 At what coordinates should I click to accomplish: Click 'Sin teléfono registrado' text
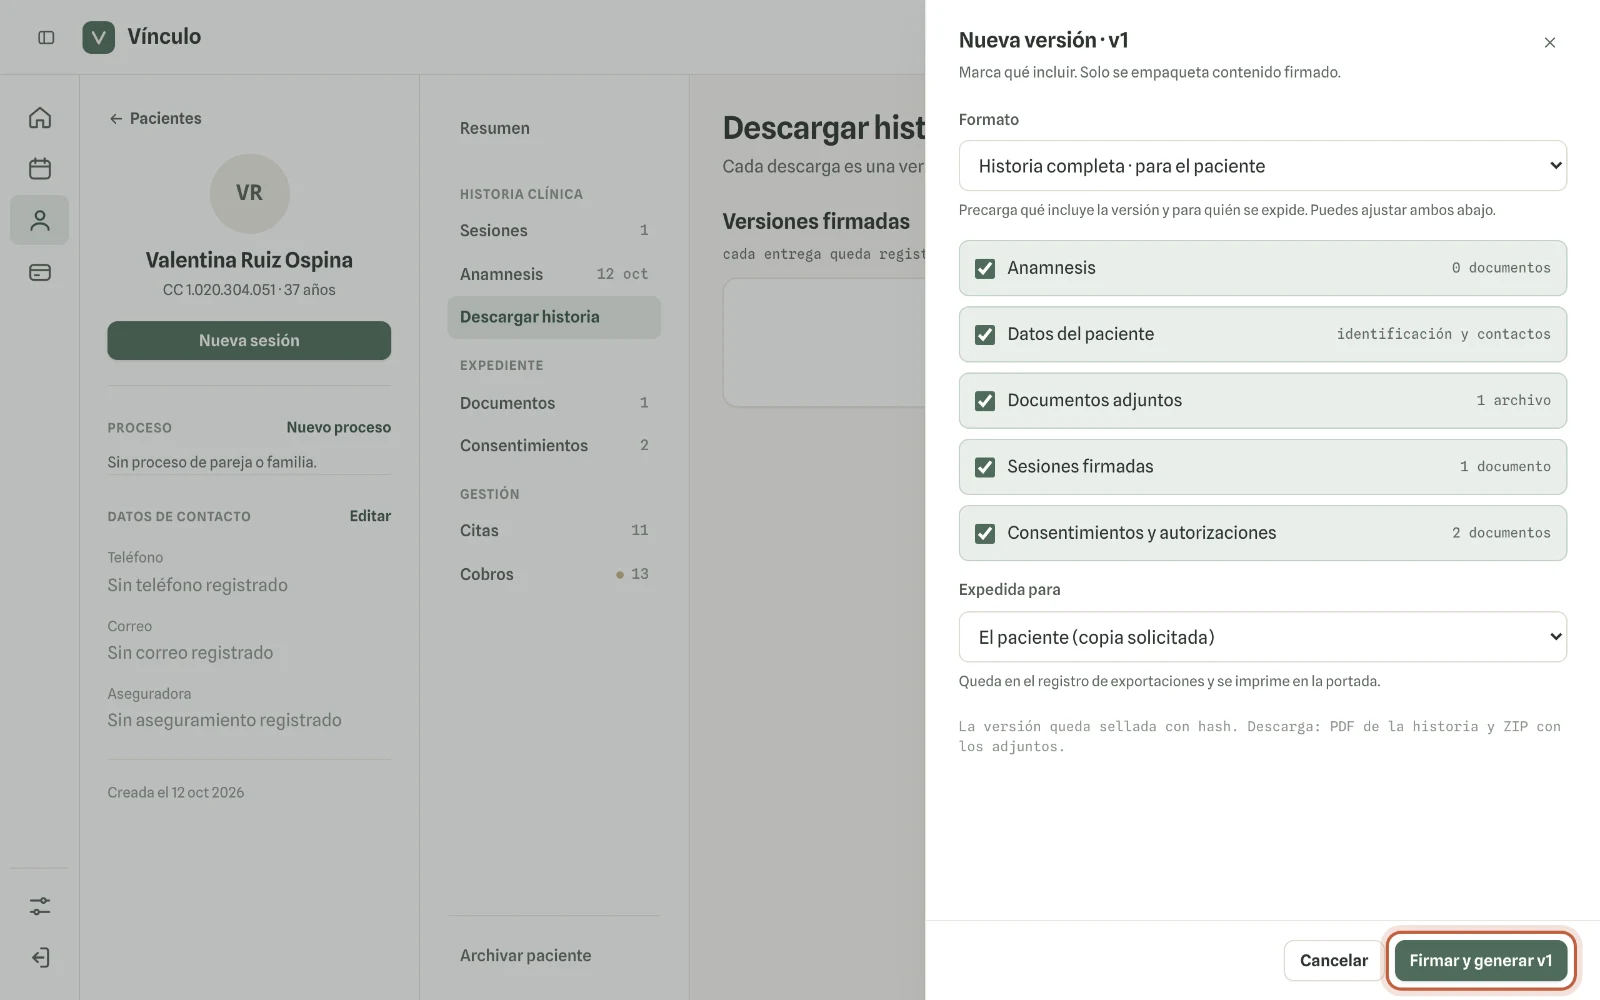pyautogui.click(x=198, y=585)
